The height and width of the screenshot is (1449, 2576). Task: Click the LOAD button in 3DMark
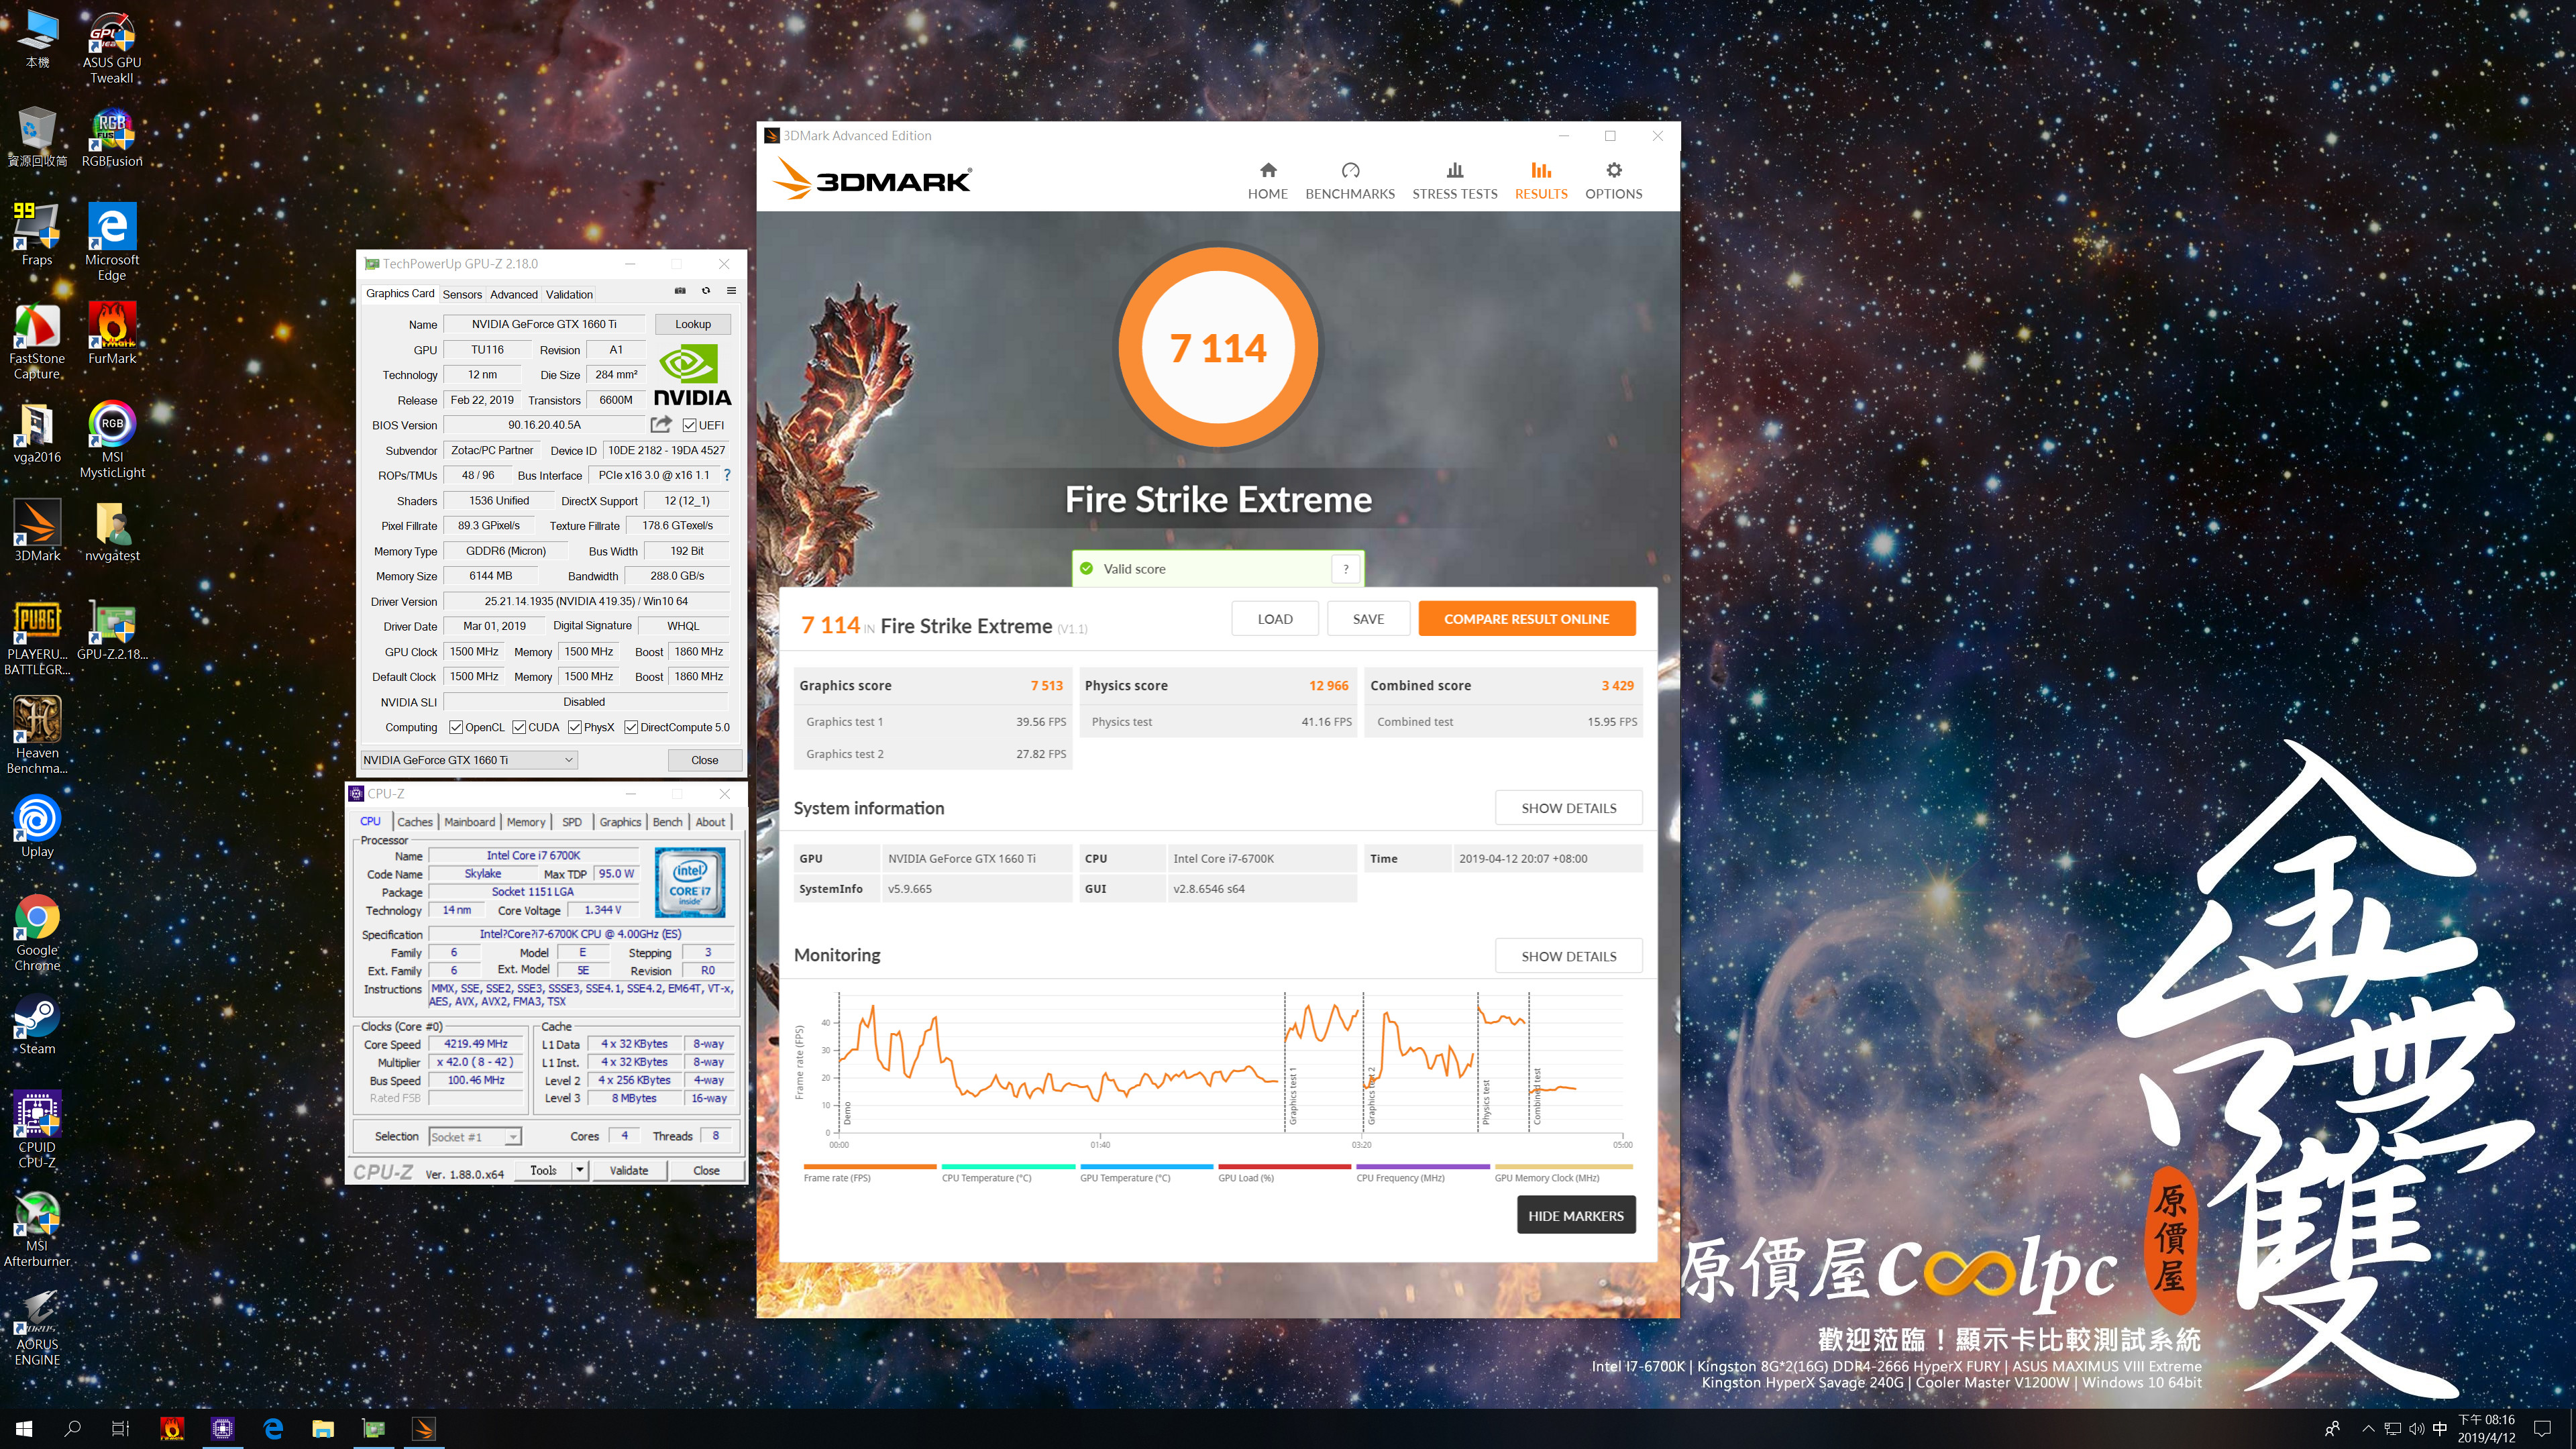point(1275,619)
